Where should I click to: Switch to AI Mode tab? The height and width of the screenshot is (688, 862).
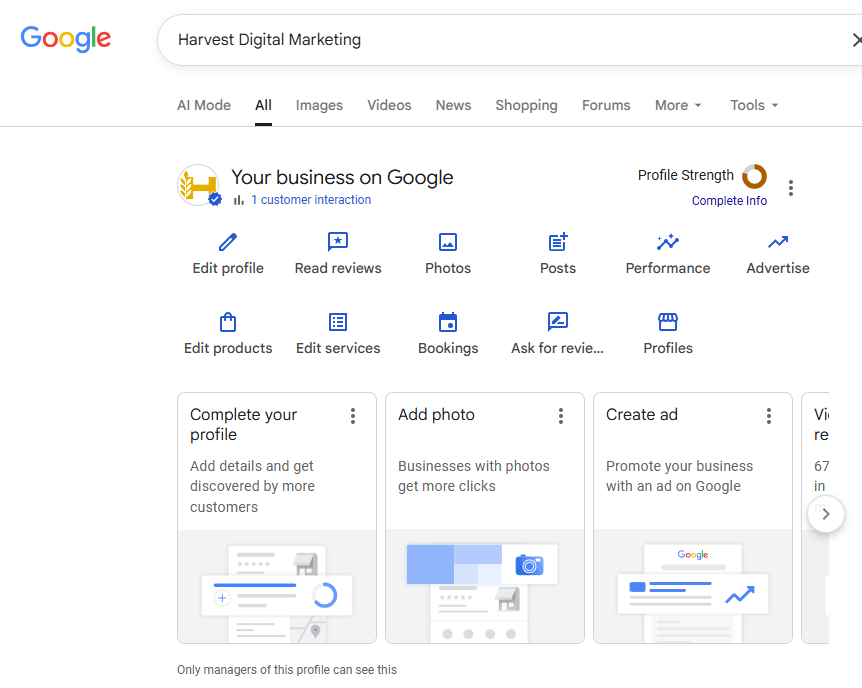click(x=204, y=105)
